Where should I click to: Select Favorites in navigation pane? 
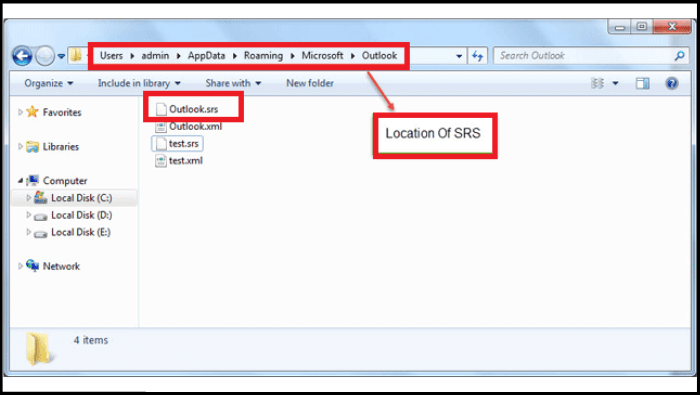[62, 112]
